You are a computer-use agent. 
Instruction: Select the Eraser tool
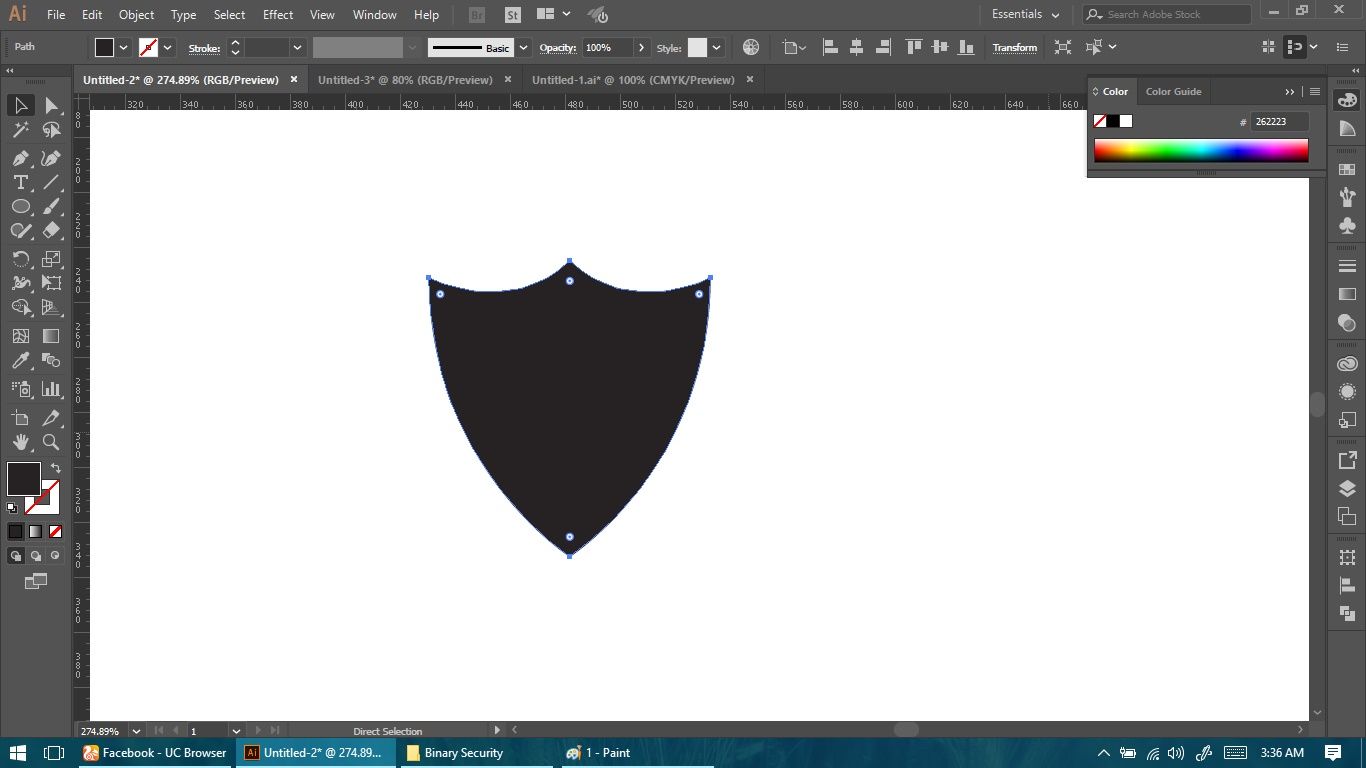pos(52,230)
